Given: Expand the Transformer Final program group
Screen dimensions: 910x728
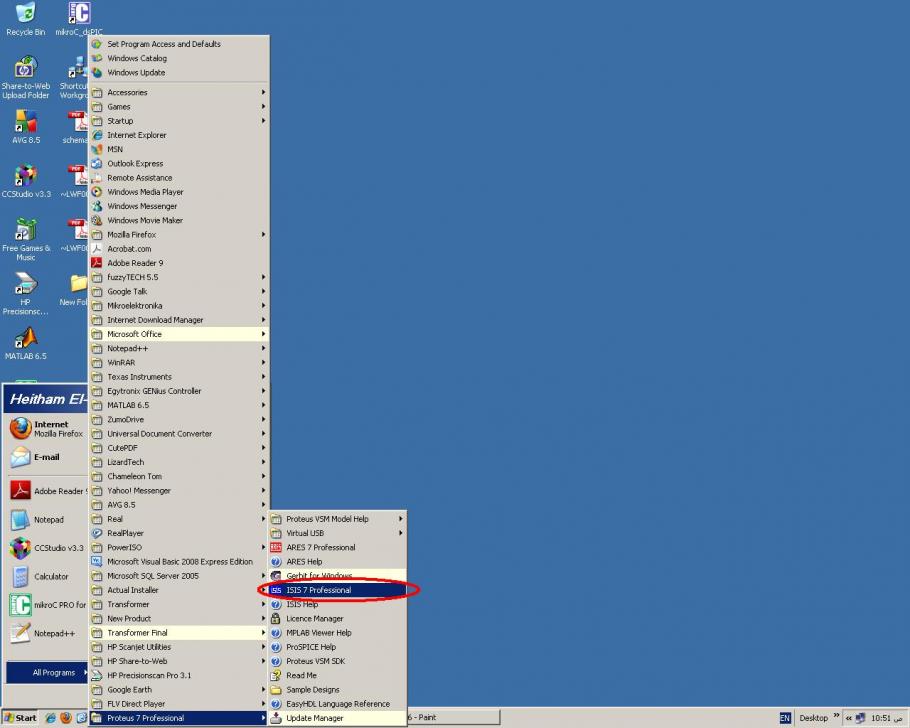Looking at the screenshot, I should (179, 633).
